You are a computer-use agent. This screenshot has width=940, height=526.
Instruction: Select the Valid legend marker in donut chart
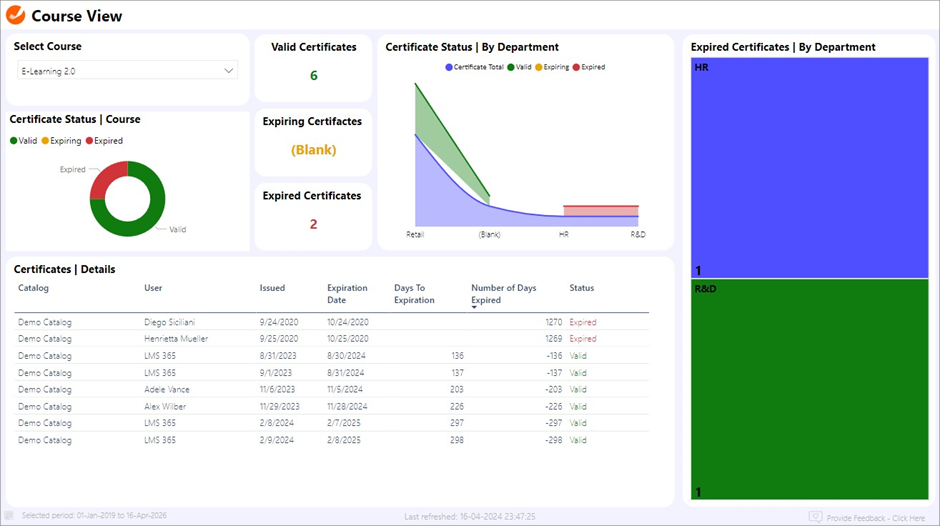[14, 141]
